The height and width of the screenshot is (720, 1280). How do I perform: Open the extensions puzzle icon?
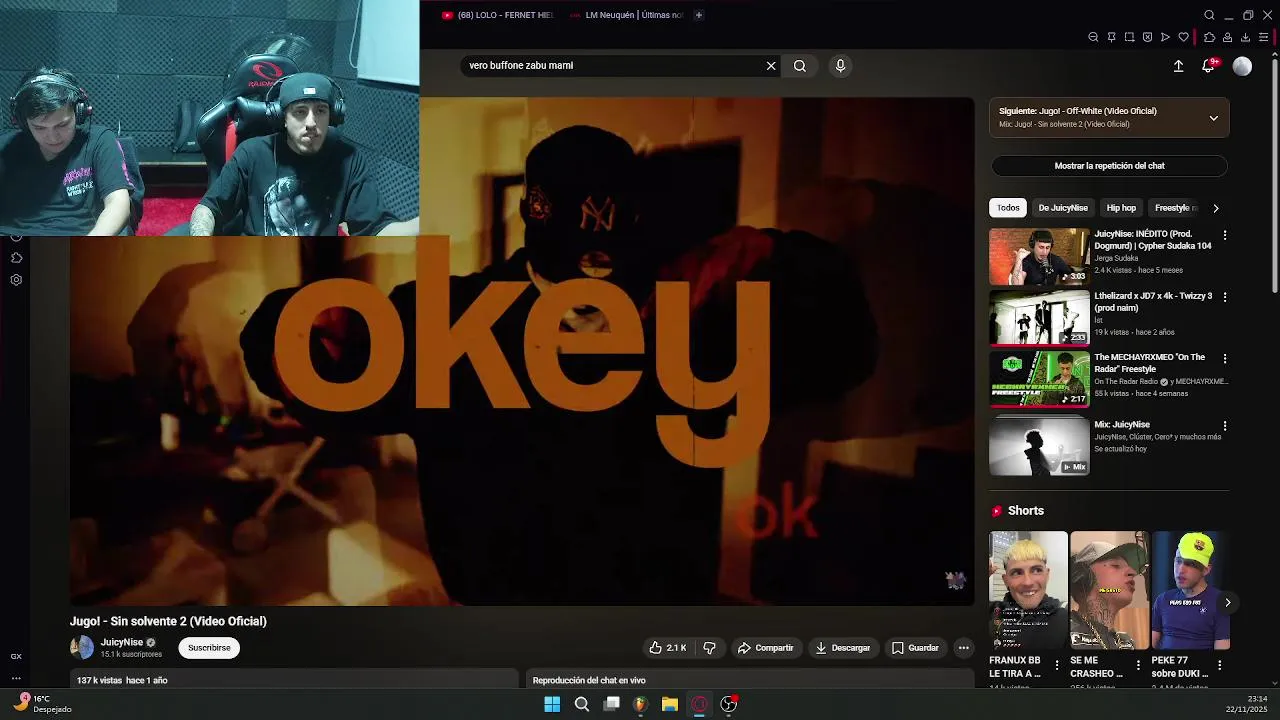click(1209, 37)
